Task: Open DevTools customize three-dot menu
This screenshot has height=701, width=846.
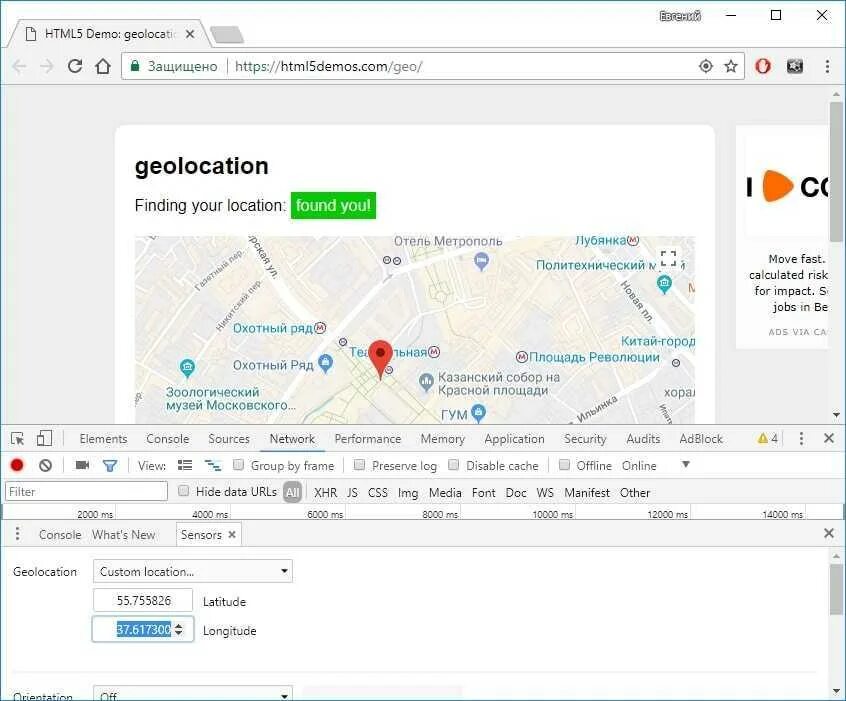Action: (801, 438)
